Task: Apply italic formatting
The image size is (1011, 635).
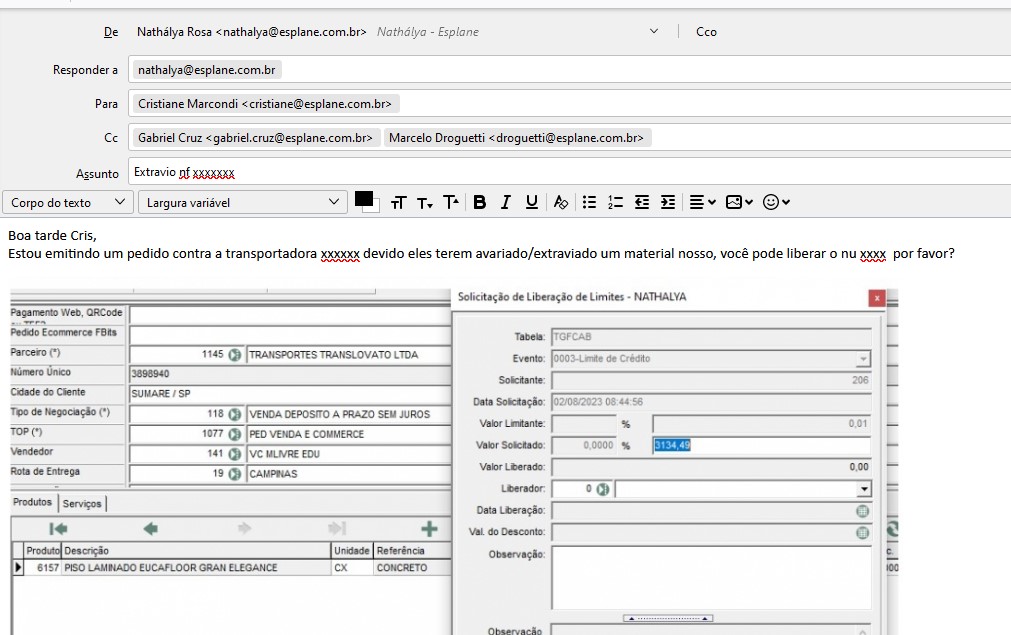Action: click(506, 202)
